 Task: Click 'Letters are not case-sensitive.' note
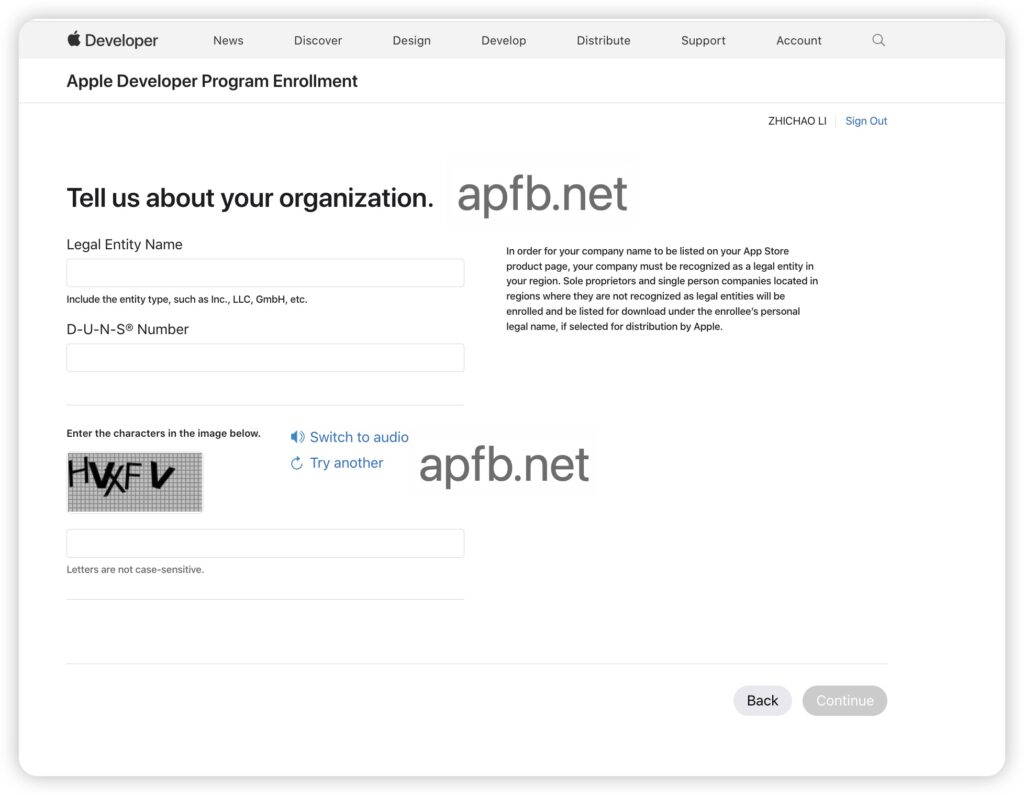coord(135,570)
